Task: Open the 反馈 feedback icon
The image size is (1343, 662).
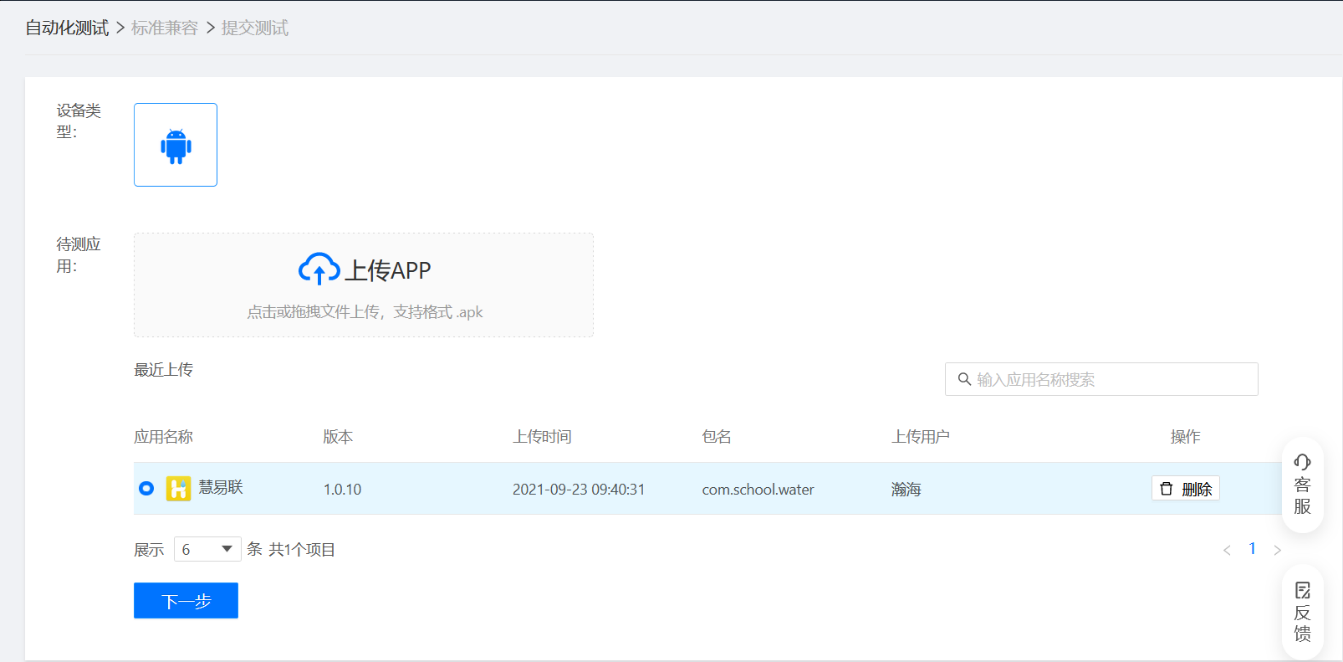Action: pos(1302,590)
